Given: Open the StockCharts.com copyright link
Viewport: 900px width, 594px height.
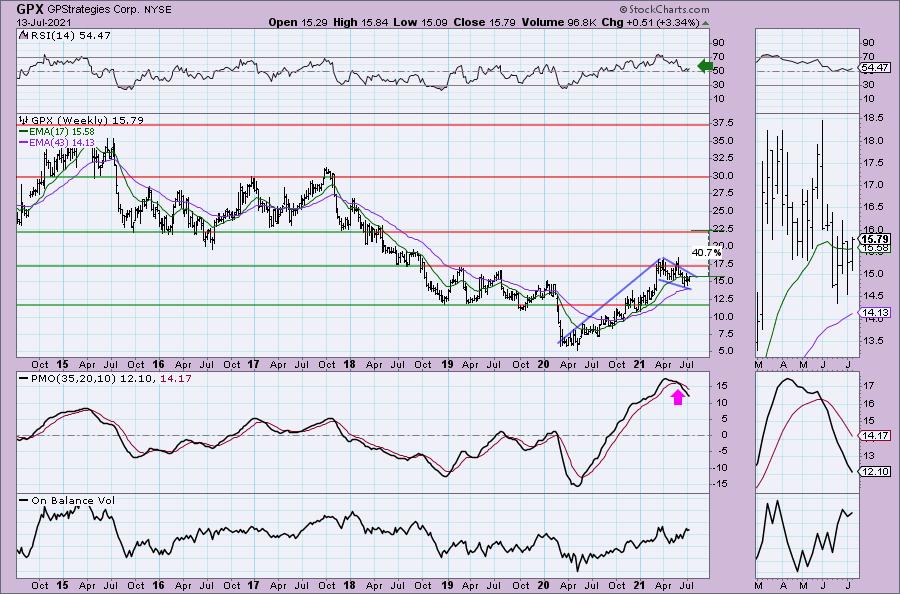Looking at the screenshot, I should (664, 9).
